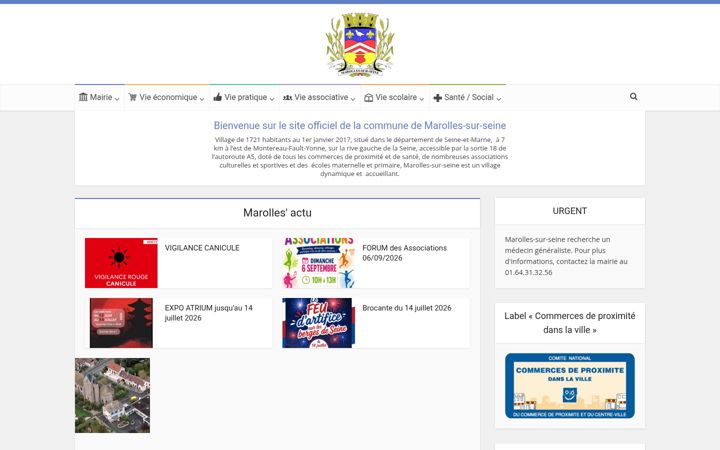Viewport: 720px width, 450px height.
Task: Open the VIGILANCE CANICULE article link
Action: click(x=202, y=248)
